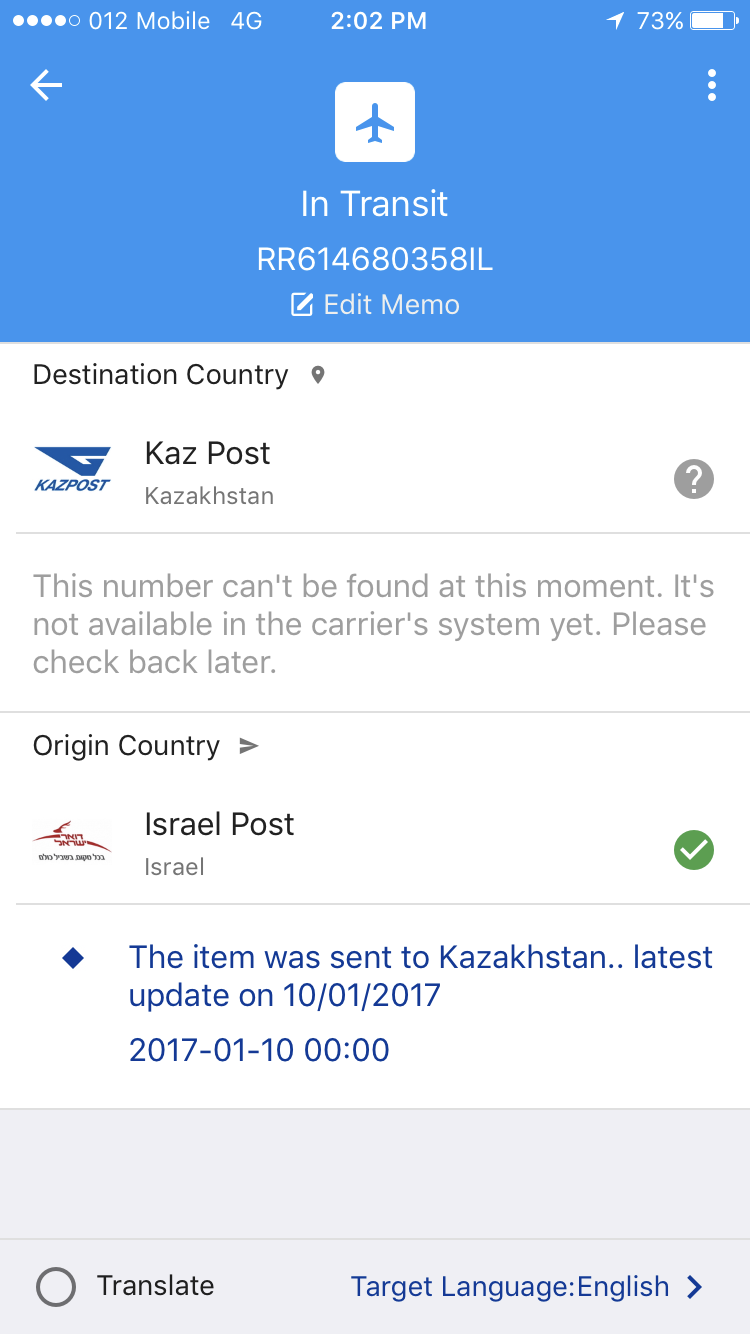Tap the back arrow icon
Screen dimensions: 750x1334
[46, 86]
